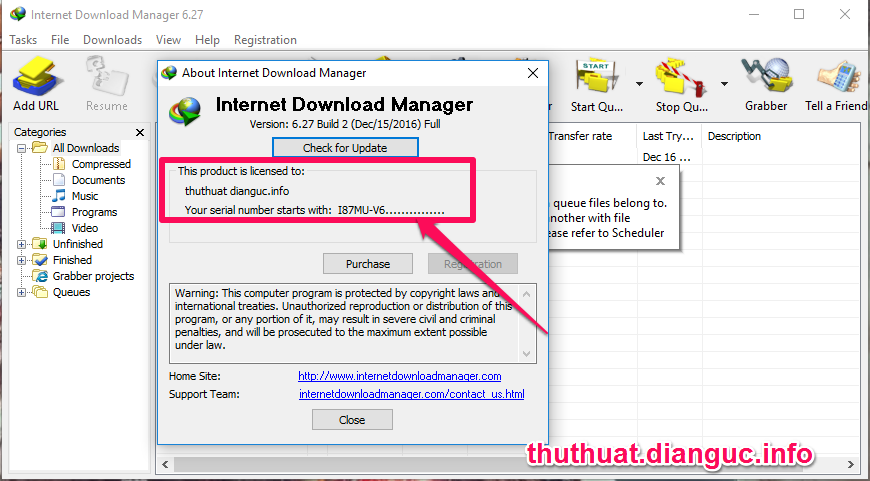Select the Video category
This screenshot has width=870, height=481.
coord(85,228)
